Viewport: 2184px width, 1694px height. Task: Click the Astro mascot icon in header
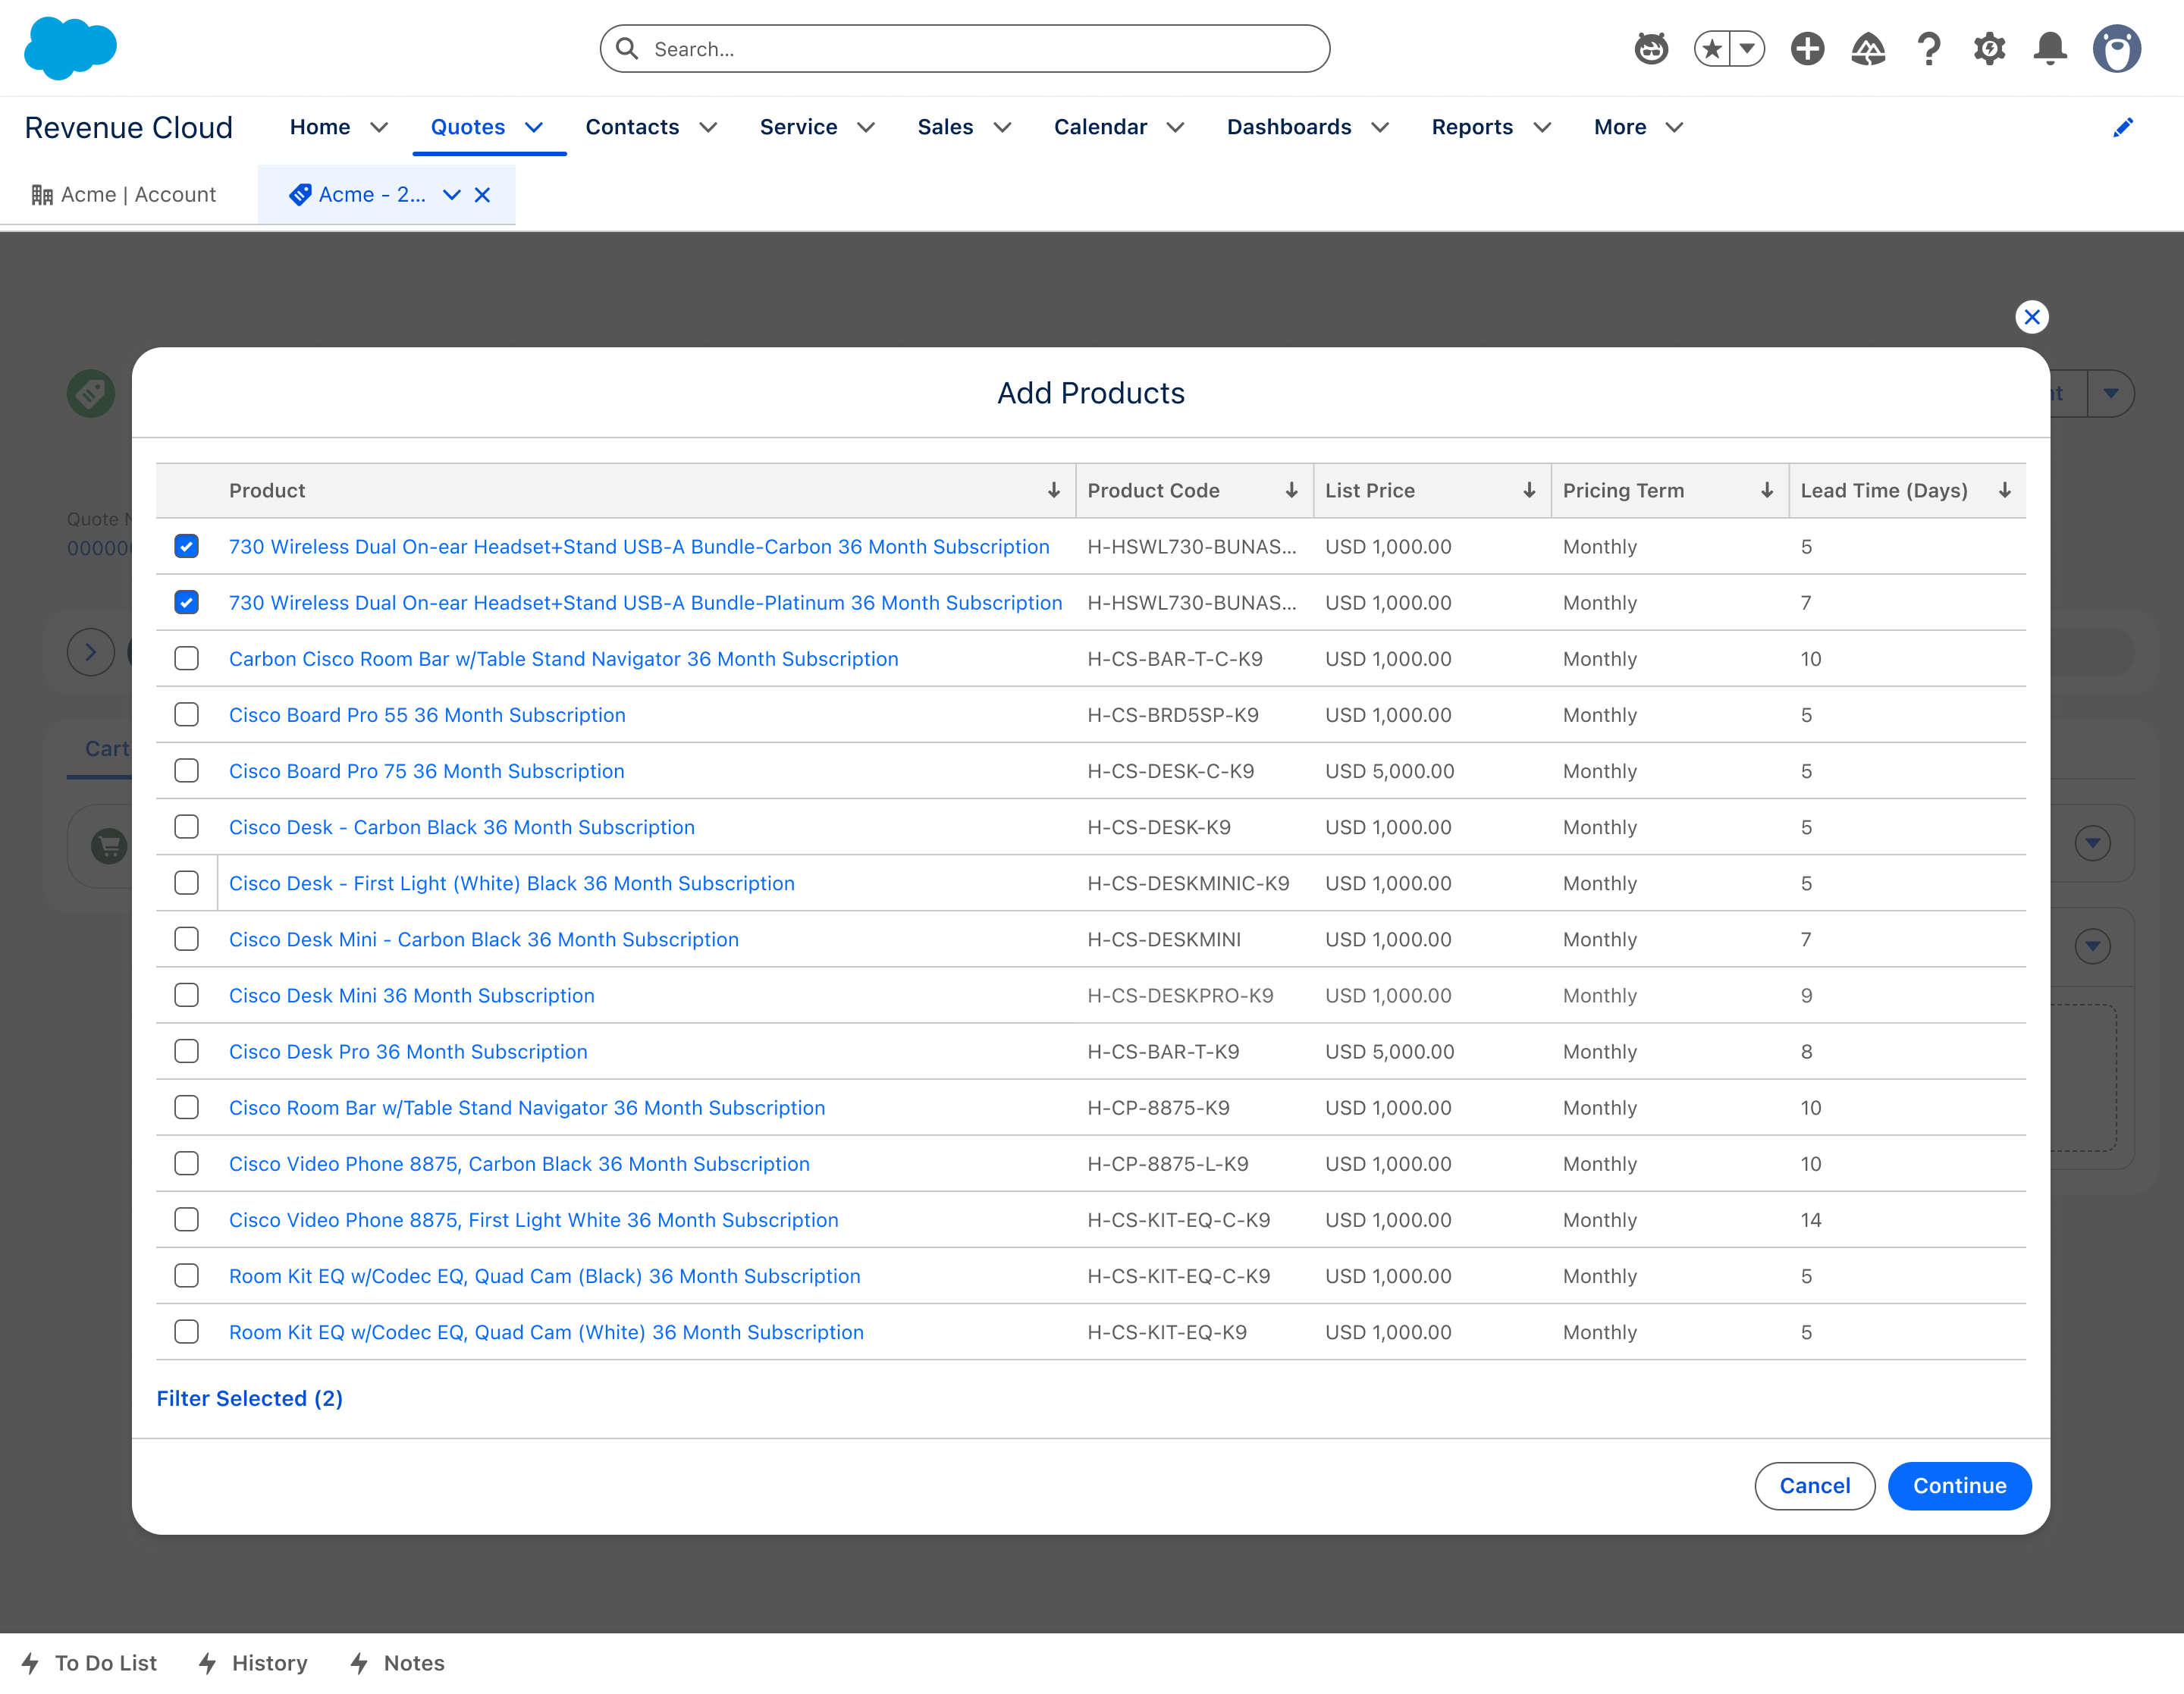(1651, 48)
